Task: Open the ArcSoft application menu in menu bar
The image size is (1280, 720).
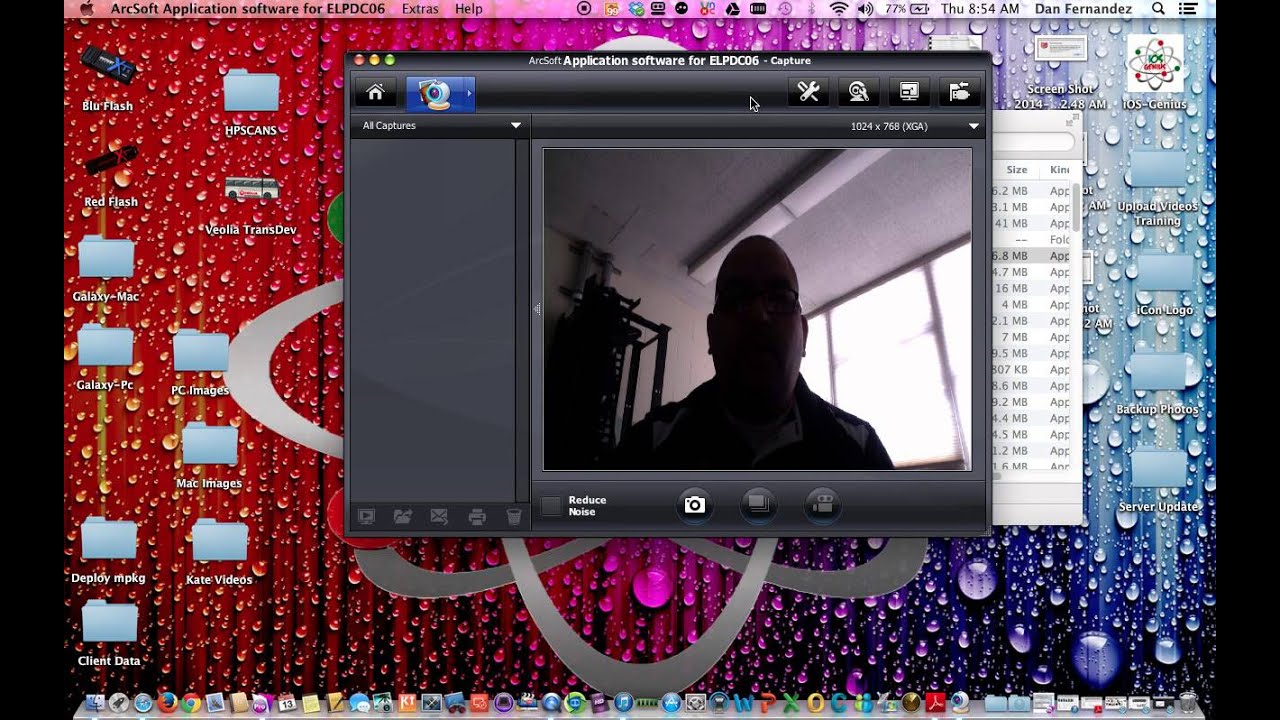Action: coord(248,9)
